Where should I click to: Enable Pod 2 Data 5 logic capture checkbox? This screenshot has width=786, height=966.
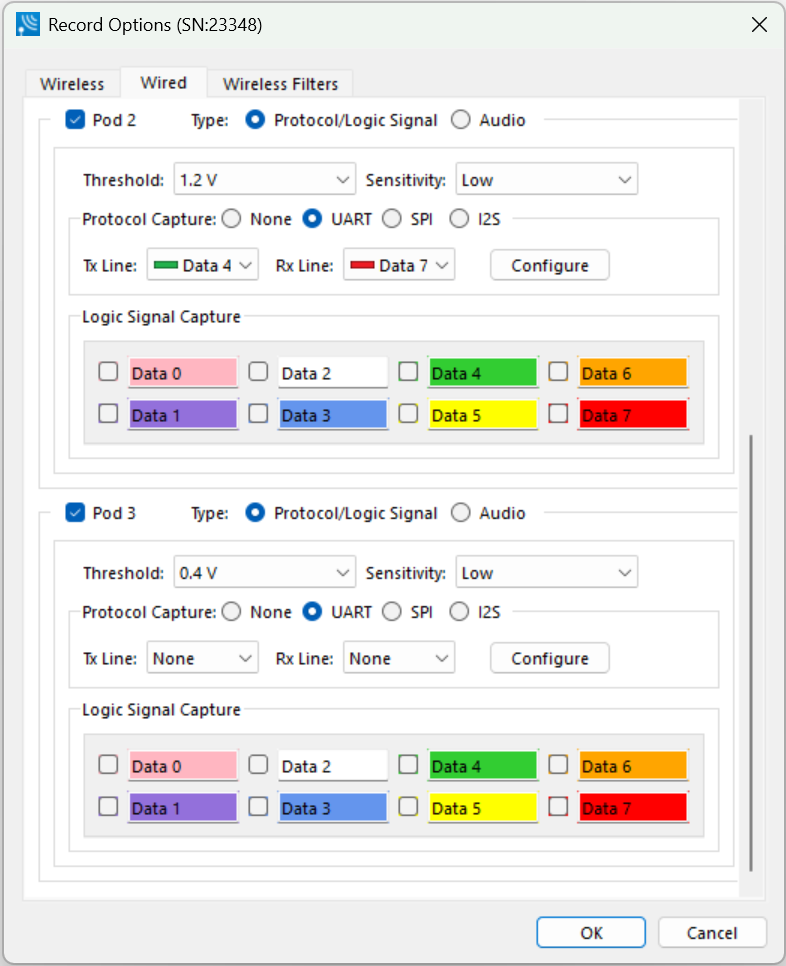click(x=408, y=413)
